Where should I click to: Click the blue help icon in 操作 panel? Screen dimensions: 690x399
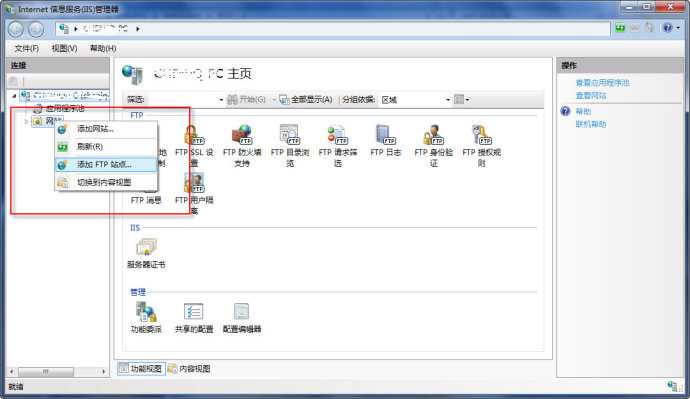pos(565,111)
